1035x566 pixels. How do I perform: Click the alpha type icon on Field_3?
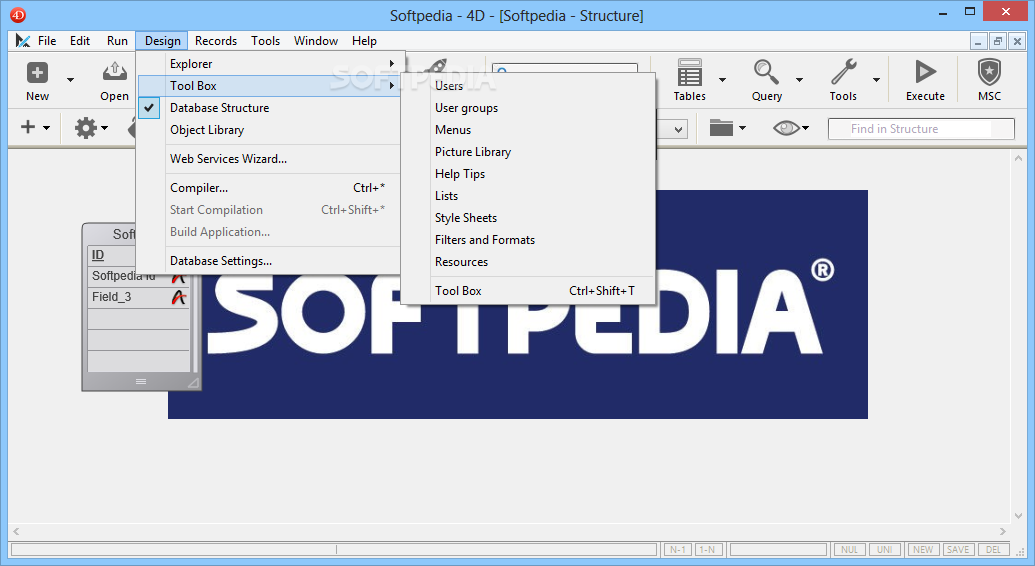[178, 297]
